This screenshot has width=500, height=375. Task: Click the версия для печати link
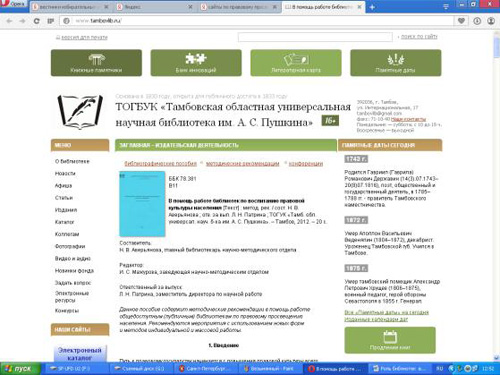(84, 37)
